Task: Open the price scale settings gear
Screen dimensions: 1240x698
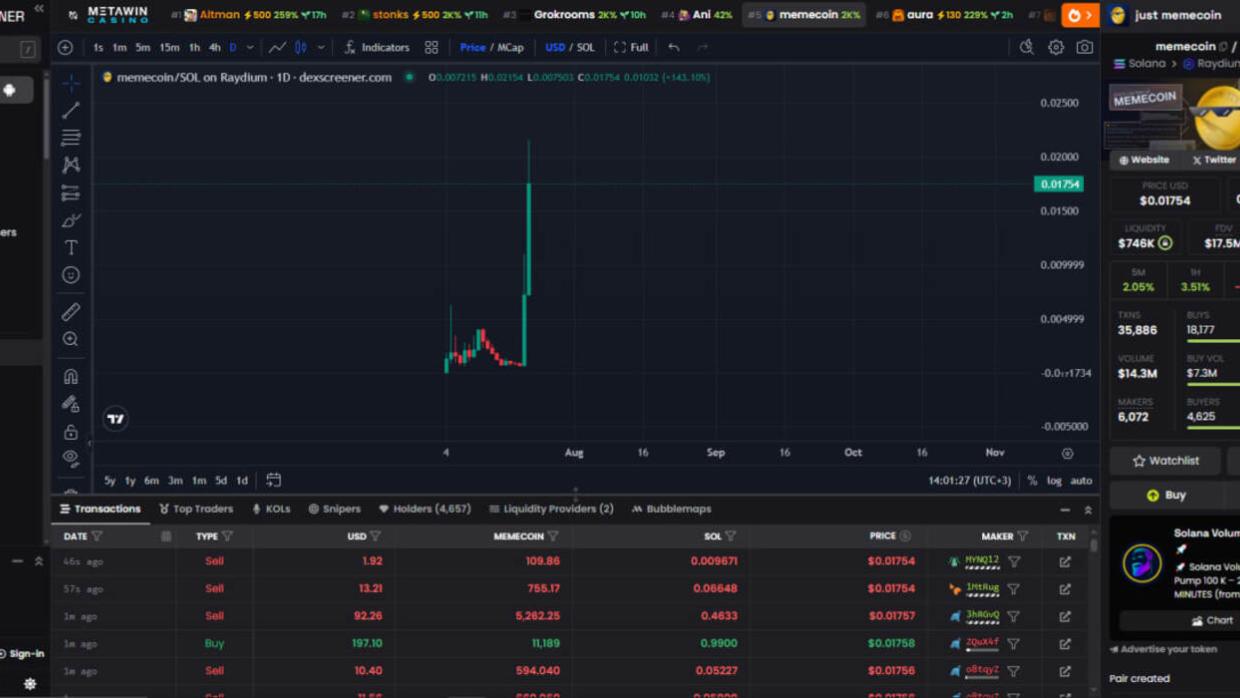Action: (x=1067, y=453)
